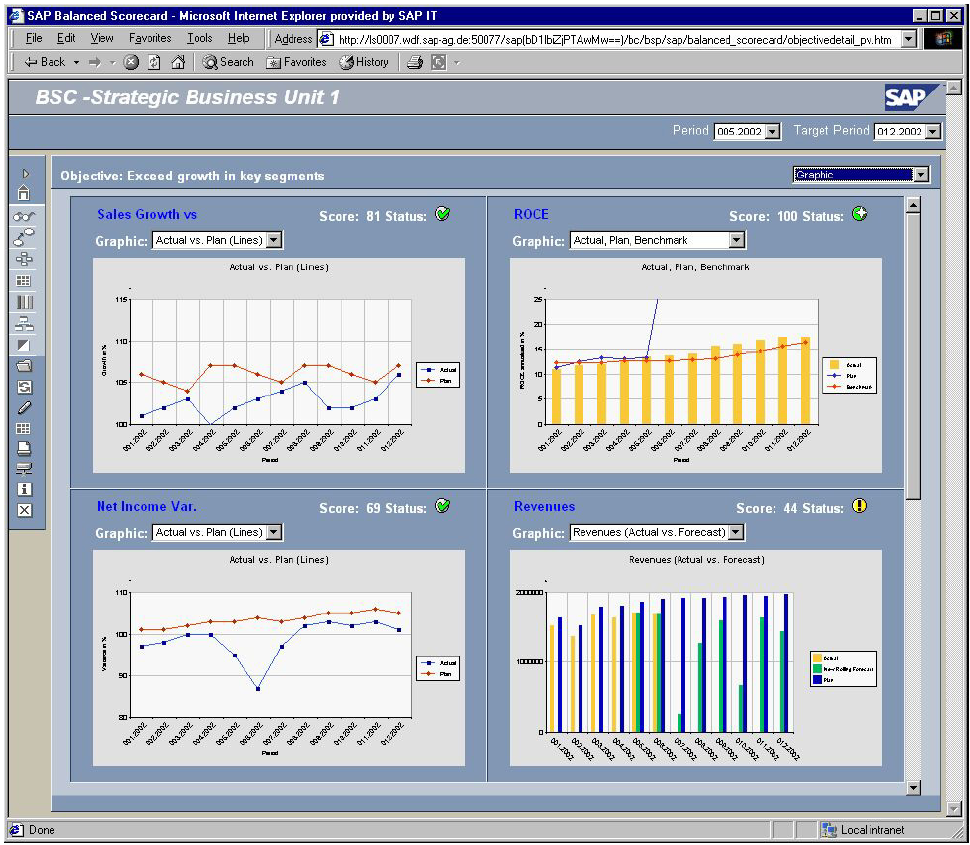Open the View menu

[102, 38]
